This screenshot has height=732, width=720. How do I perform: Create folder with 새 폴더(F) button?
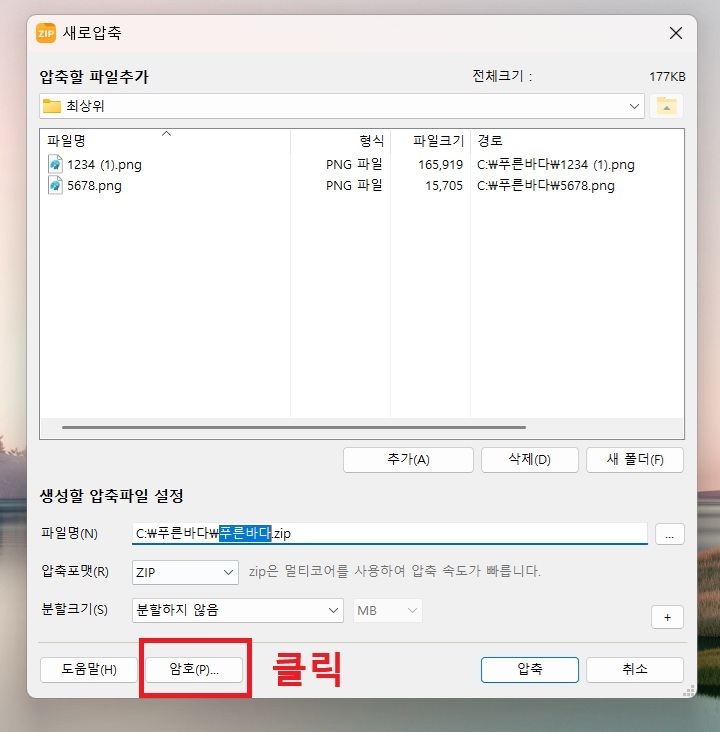click(x=635, y=460)
